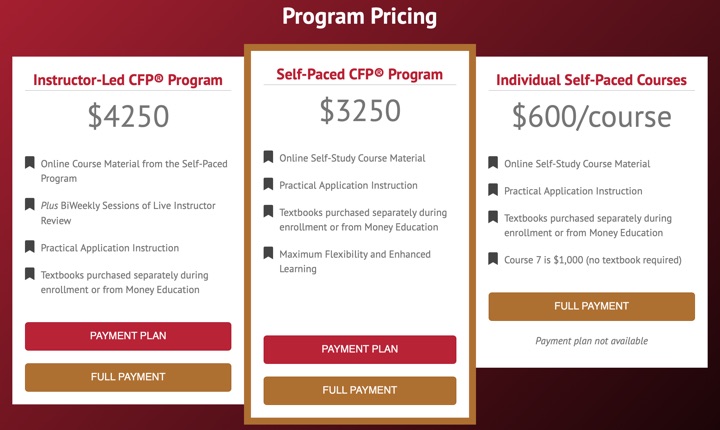Click the Program Pricing title
This screenshot has width=720, height=430.
click(360, 17)
